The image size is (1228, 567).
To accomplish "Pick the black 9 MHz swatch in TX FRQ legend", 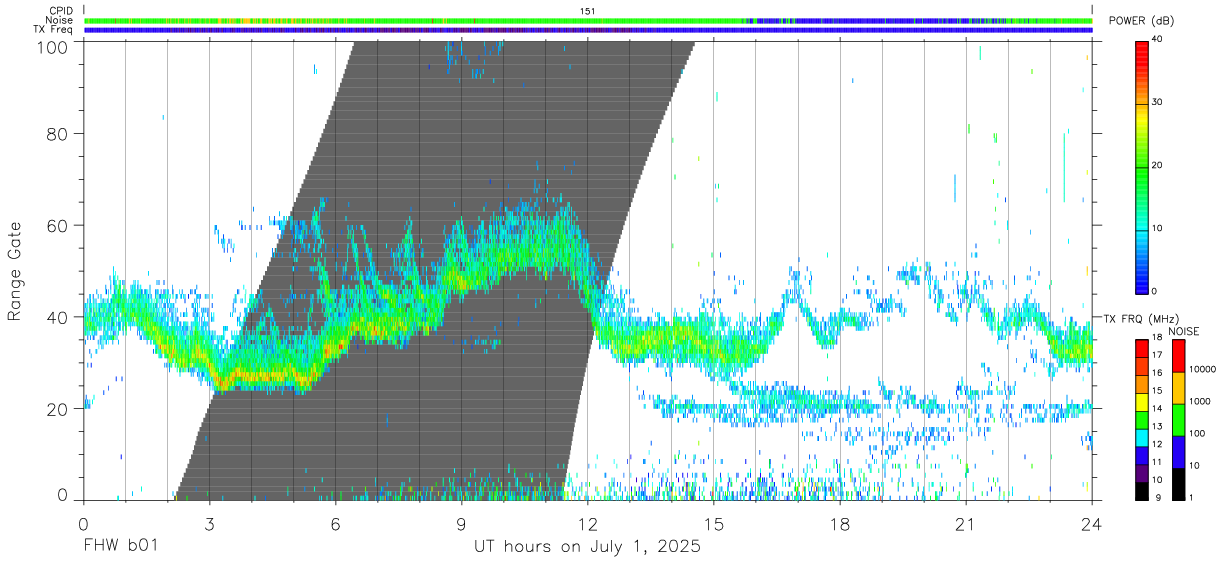I will [x=1142, y=491].
